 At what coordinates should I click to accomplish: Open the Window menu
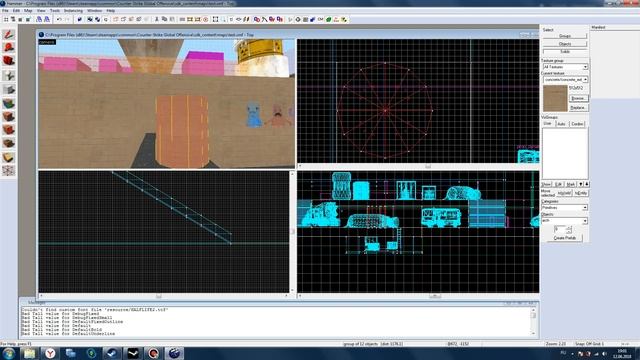[94, 11]
